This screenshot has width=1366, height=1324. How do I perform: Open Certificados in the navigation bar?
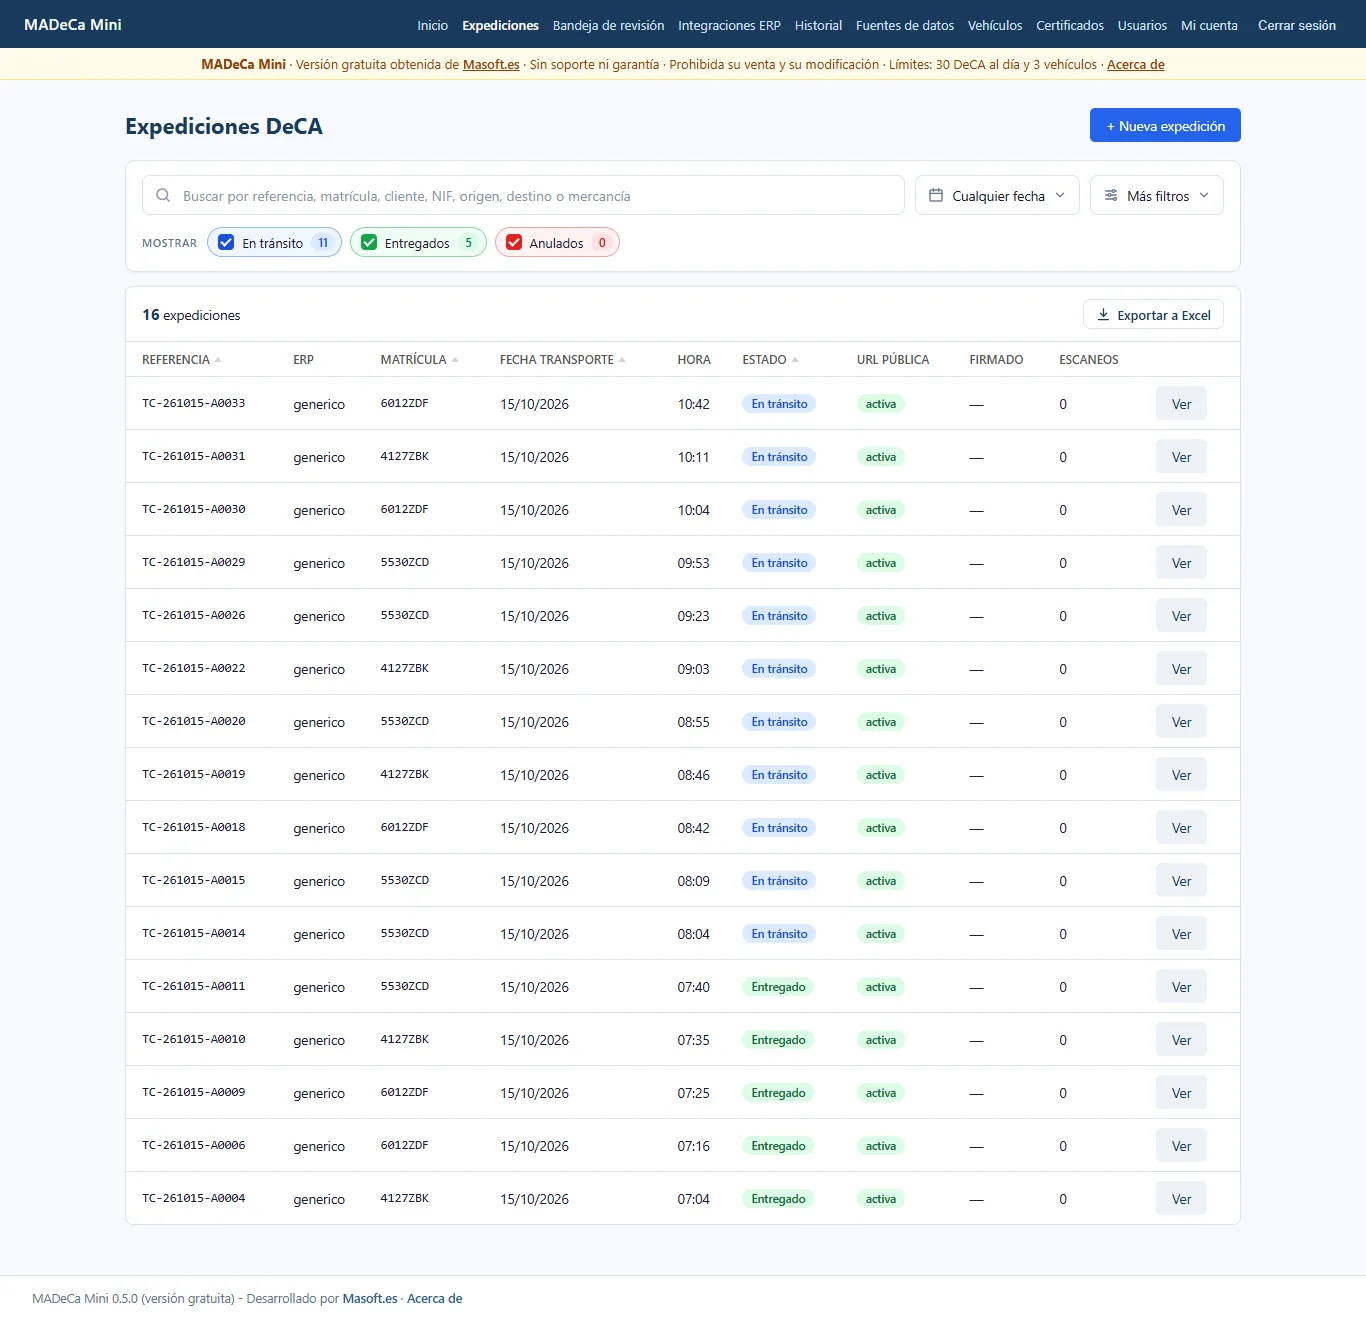tap(1070, 25)
